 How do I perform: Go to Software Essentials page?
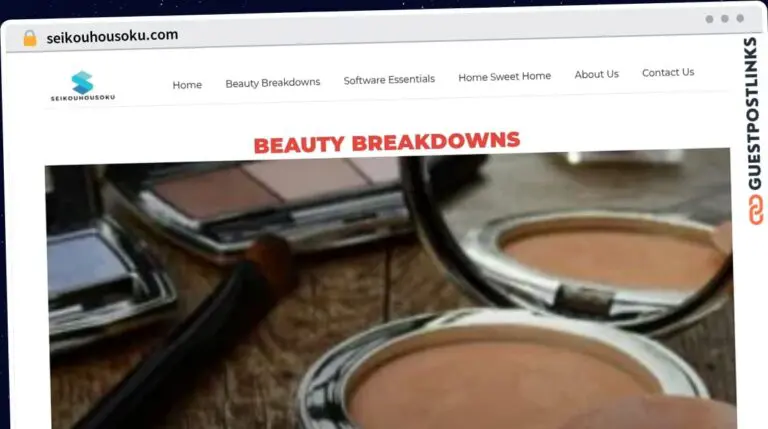point(389,79)
